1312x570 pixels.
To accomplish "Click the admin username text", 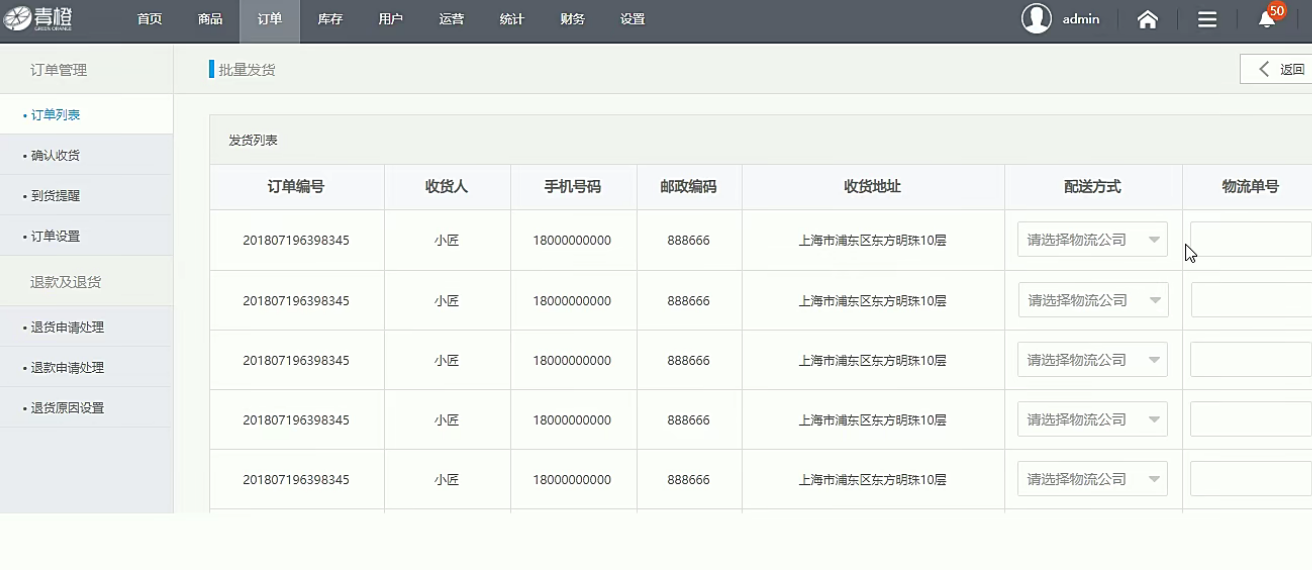I will click(x=1081, y=20).
